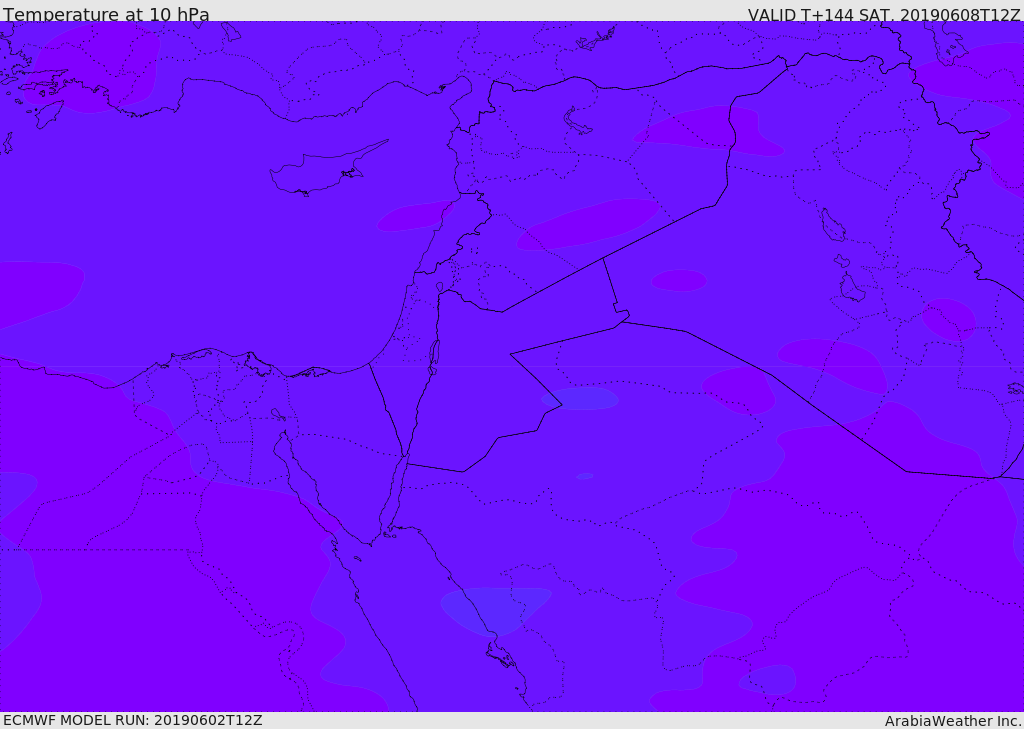Click the 'Temperature at 10 hPa' title
Viewport: 1024px width, 729px height.
[x=106, y=14]
